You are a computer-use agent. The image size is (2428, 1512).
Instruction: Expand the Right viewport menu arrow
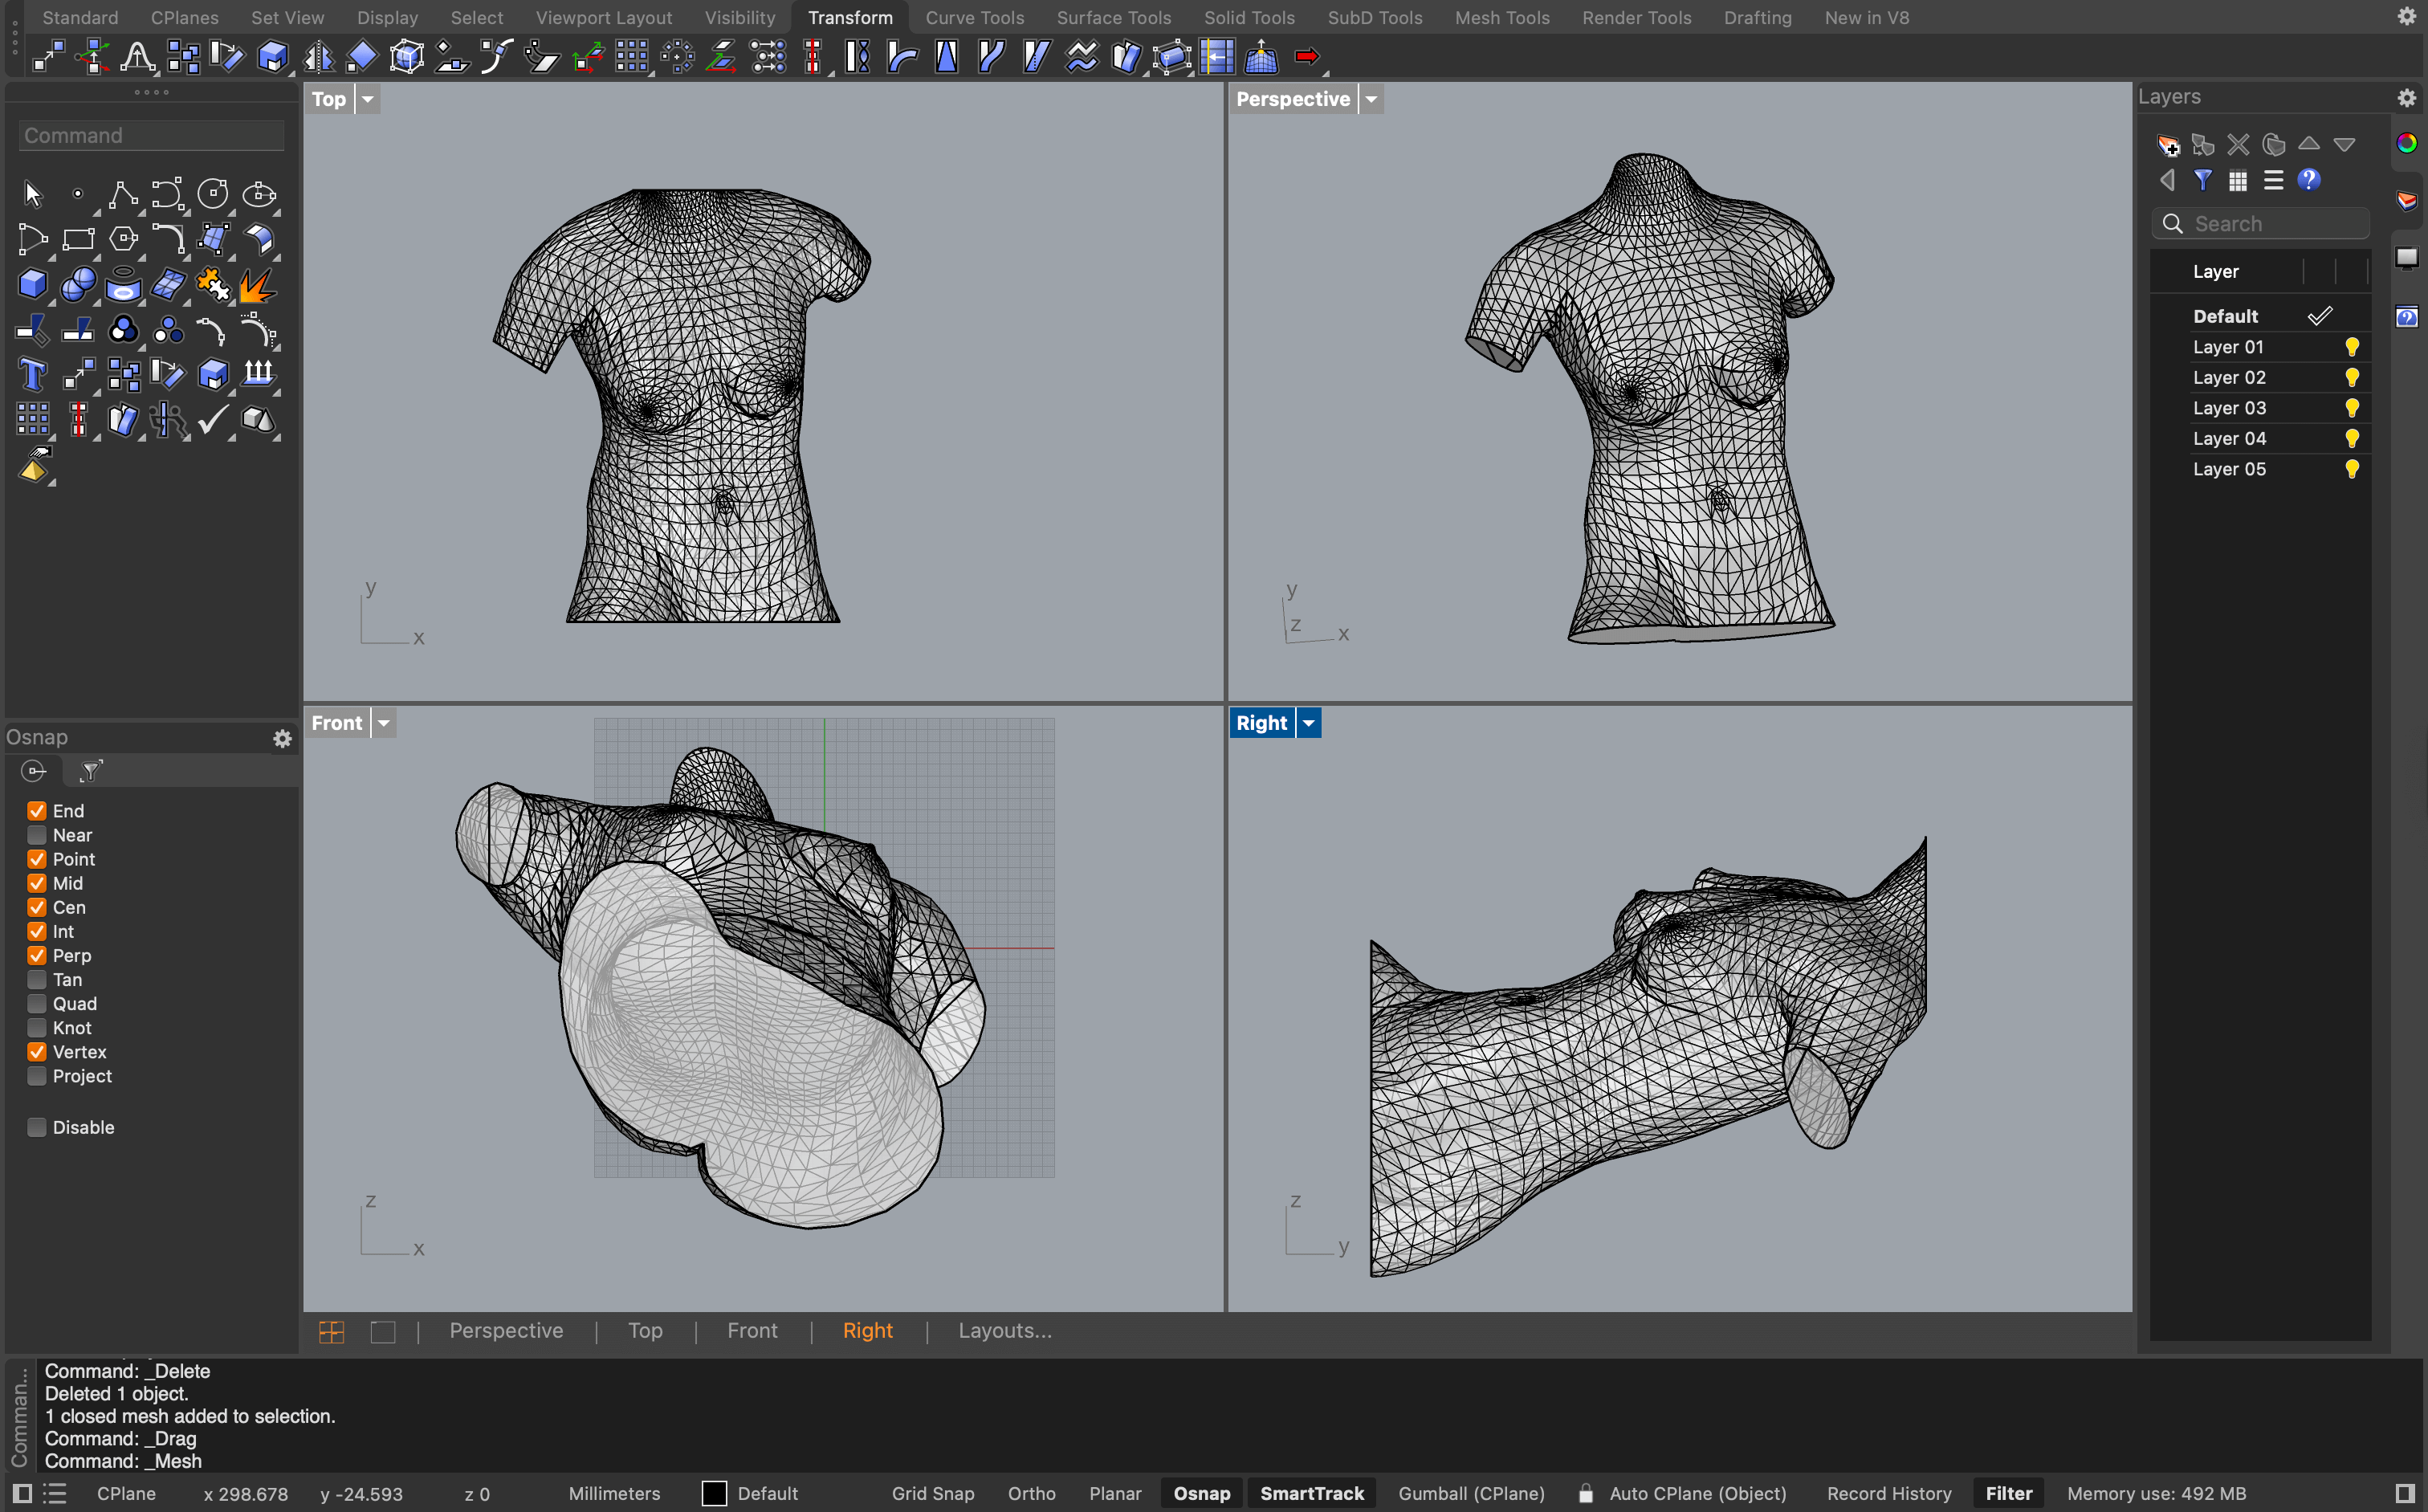click(x=1308, y=723)
